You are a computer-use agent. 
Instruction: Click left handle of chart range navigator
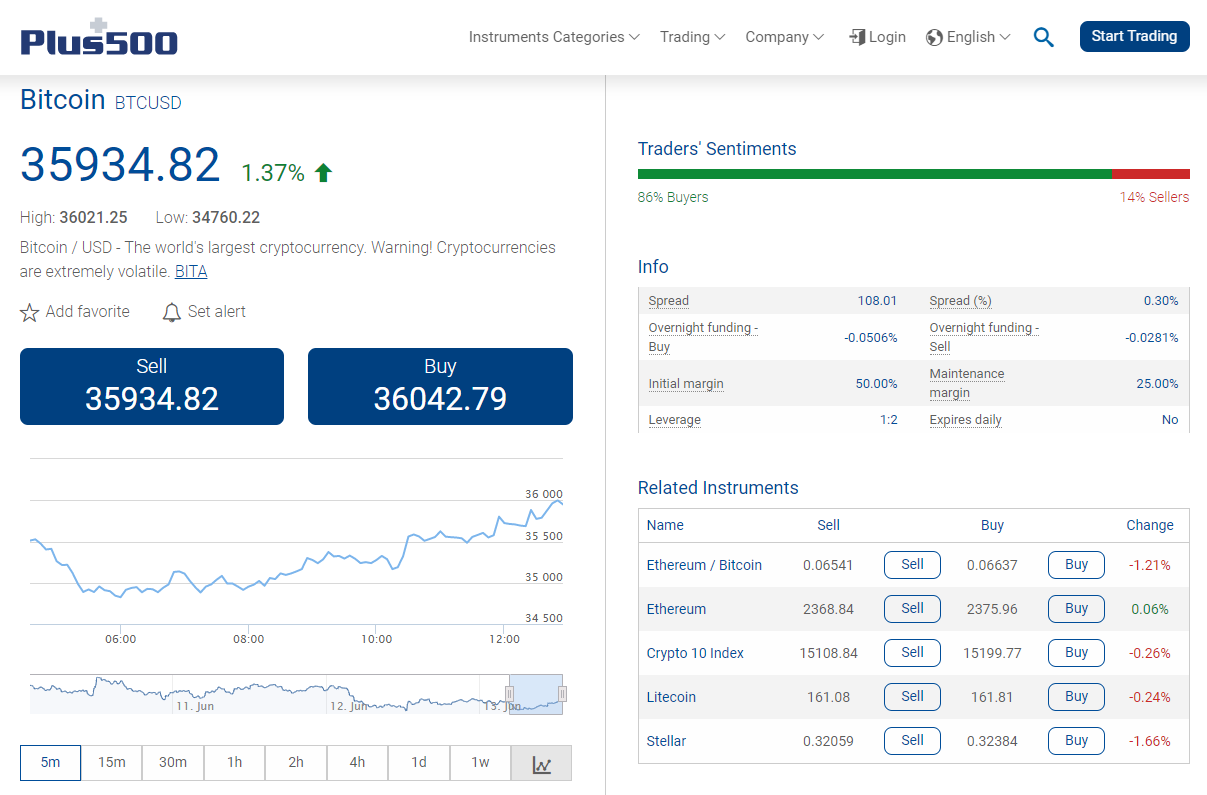coord(510,693)
